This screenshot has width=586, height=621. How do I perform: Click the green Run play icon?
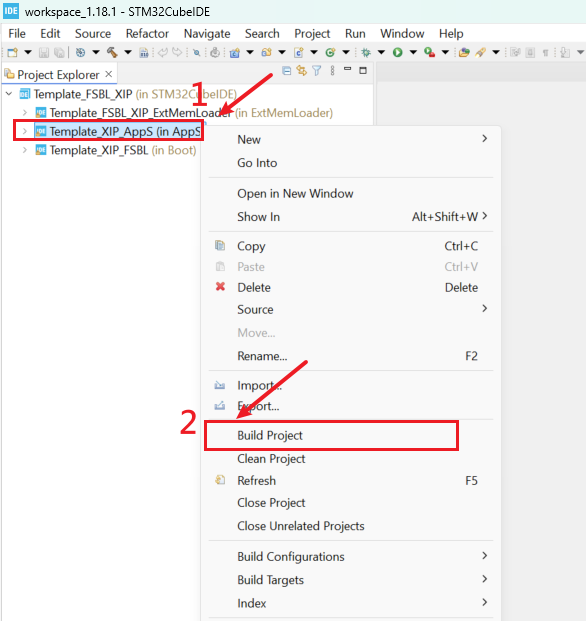tap(398, 52)
